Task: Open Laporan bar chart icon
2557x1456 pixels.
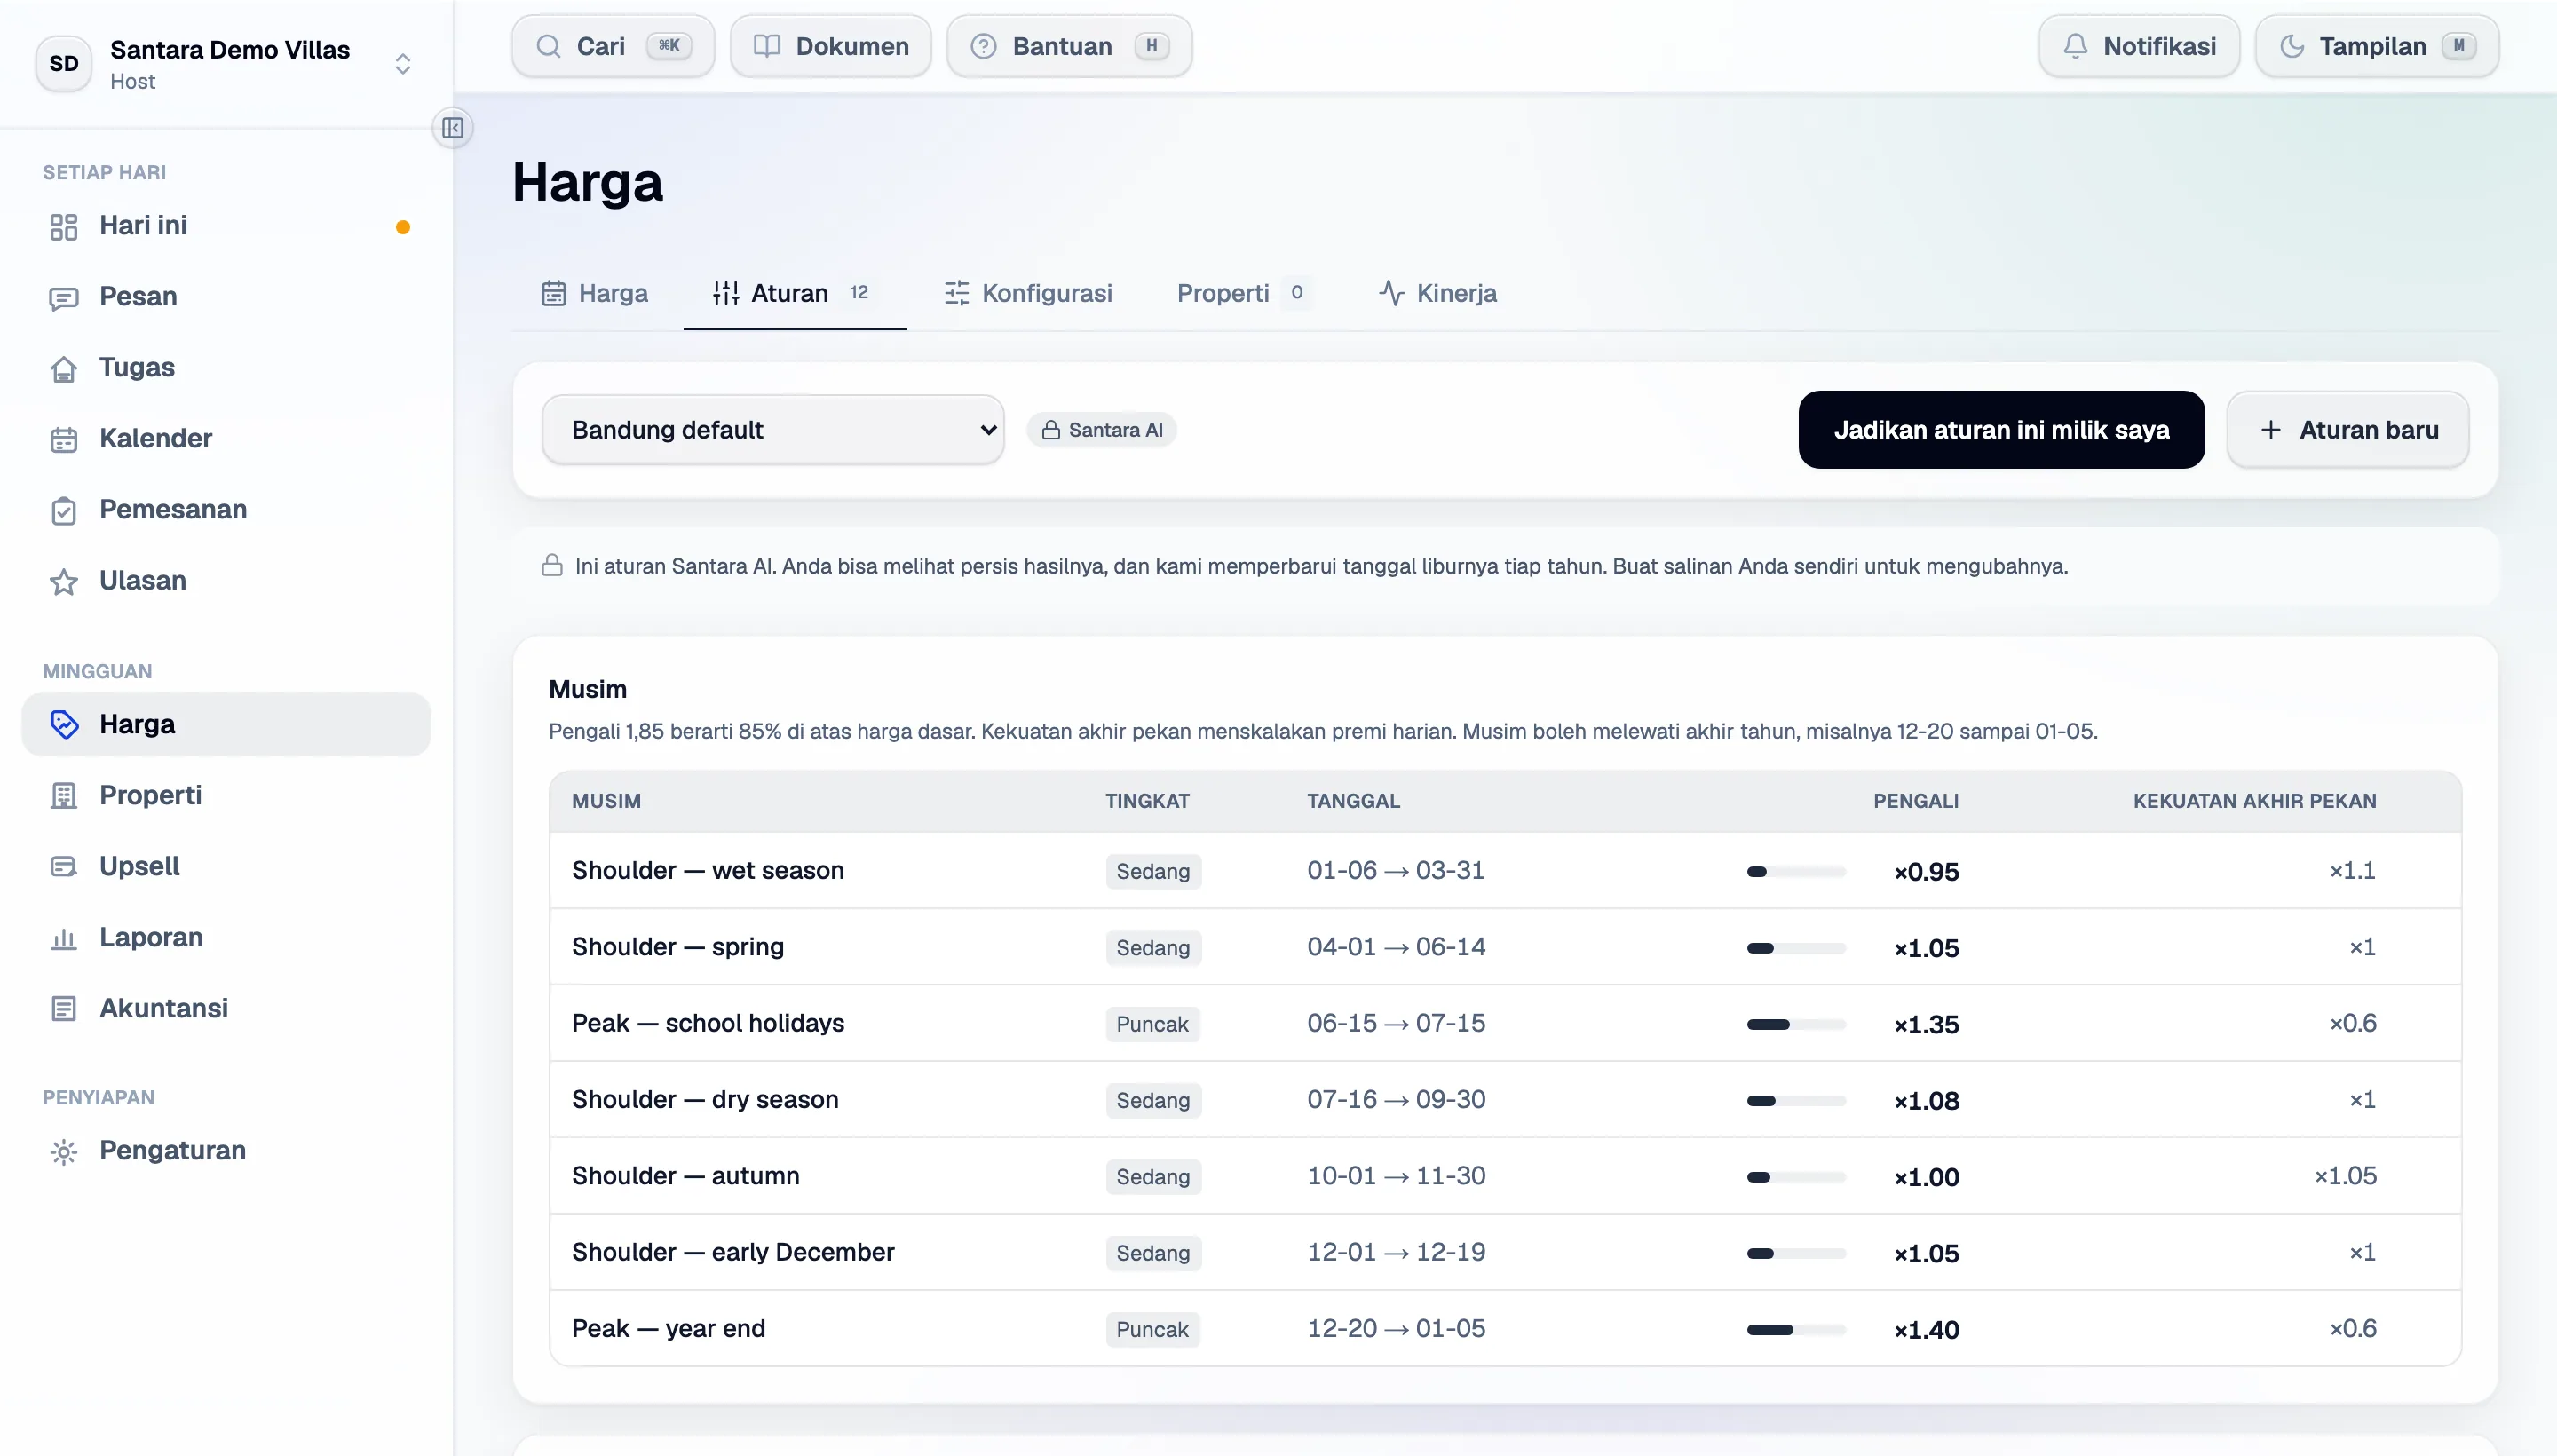Action: click(64, 938)
